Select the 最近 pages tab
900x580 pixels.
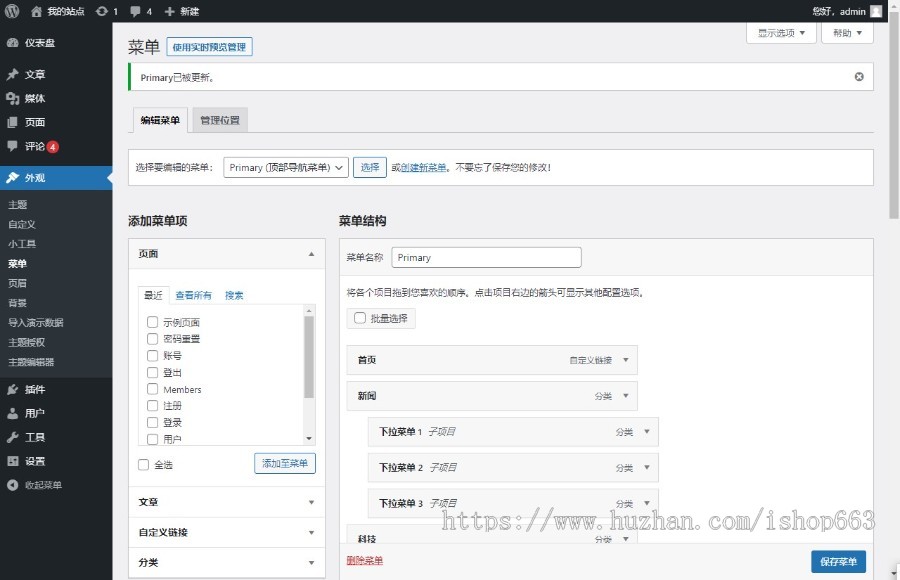[153, 295]
